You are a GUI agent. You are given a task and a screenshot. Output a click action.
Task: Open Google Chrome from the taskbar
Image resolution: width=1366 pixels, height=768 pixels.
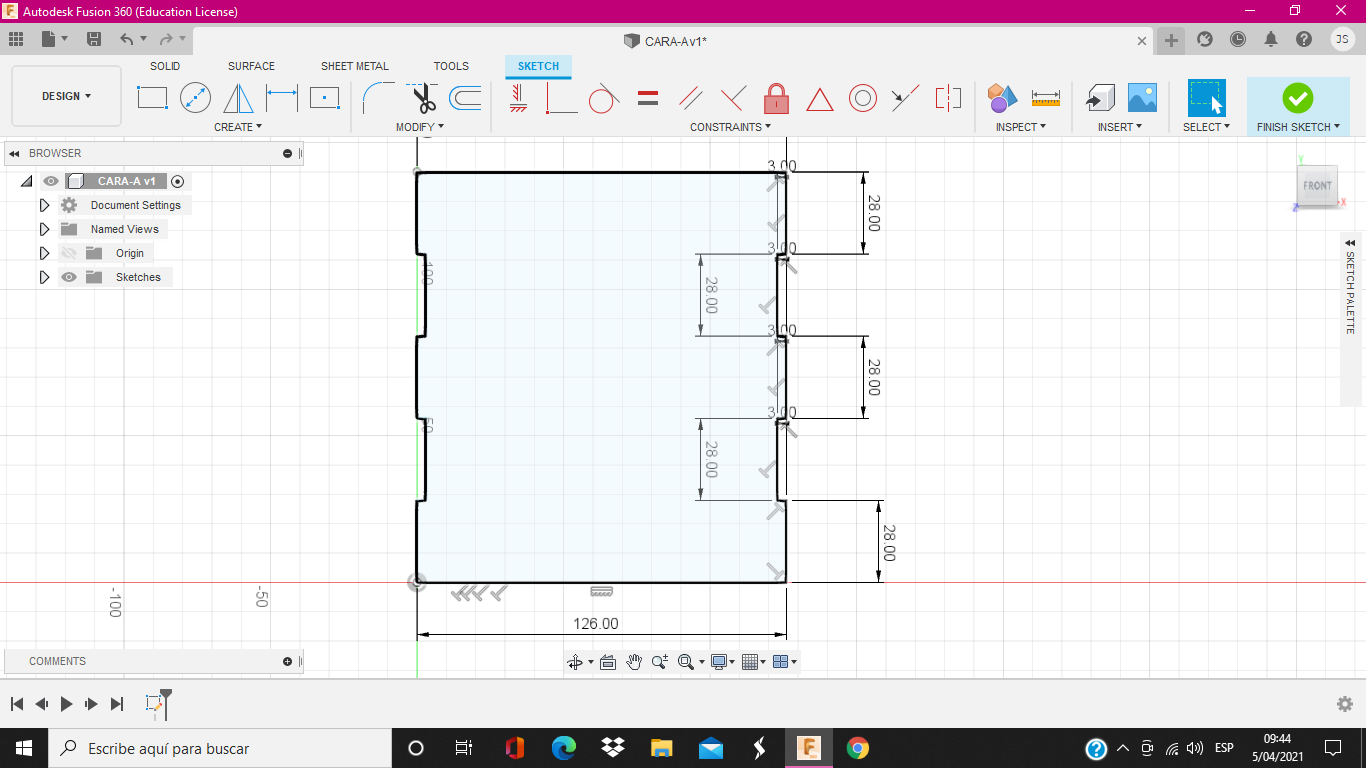point(857,748)
